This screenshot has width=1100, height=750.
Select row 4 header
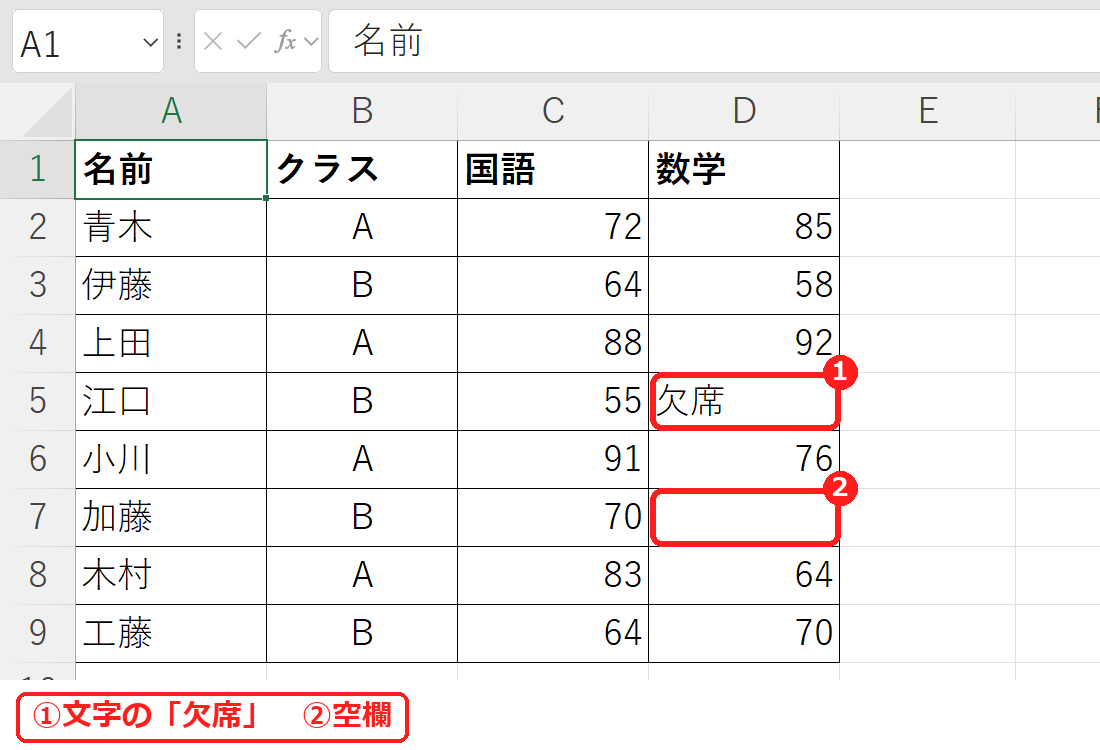click(x=38, y=344)
